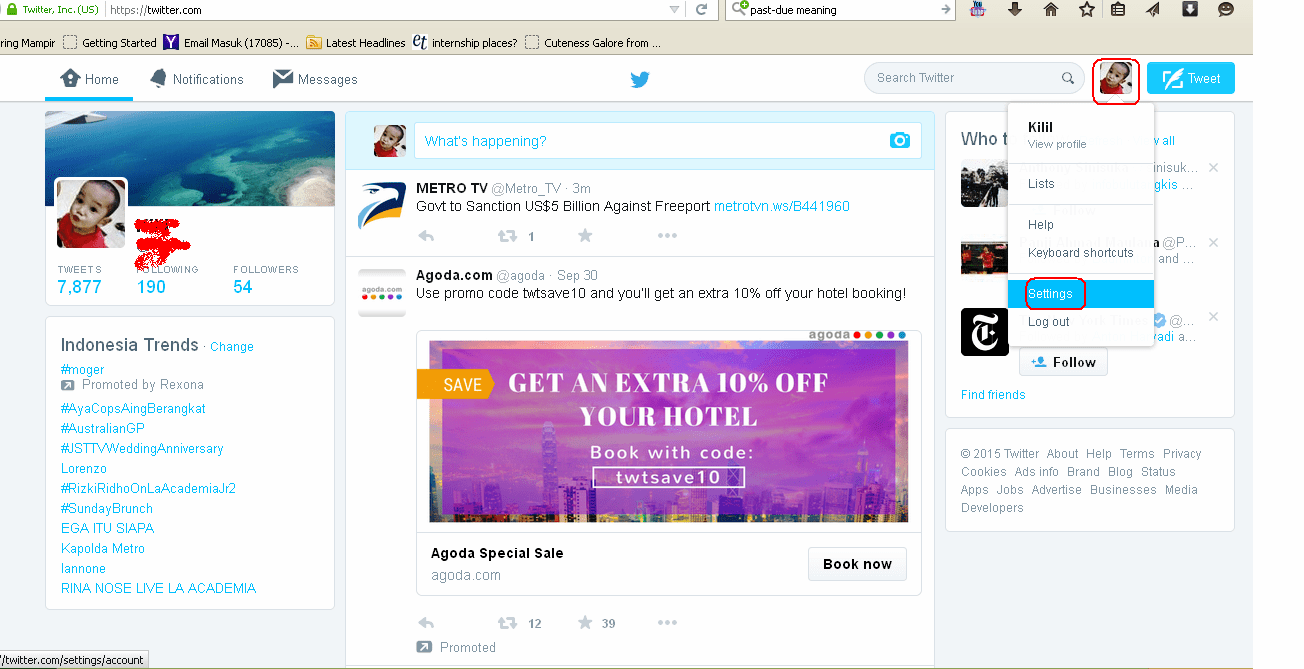This screenshot has width=1304, height=669.
Task: Open the Find friends link
Action: click(x=993, y=395)
